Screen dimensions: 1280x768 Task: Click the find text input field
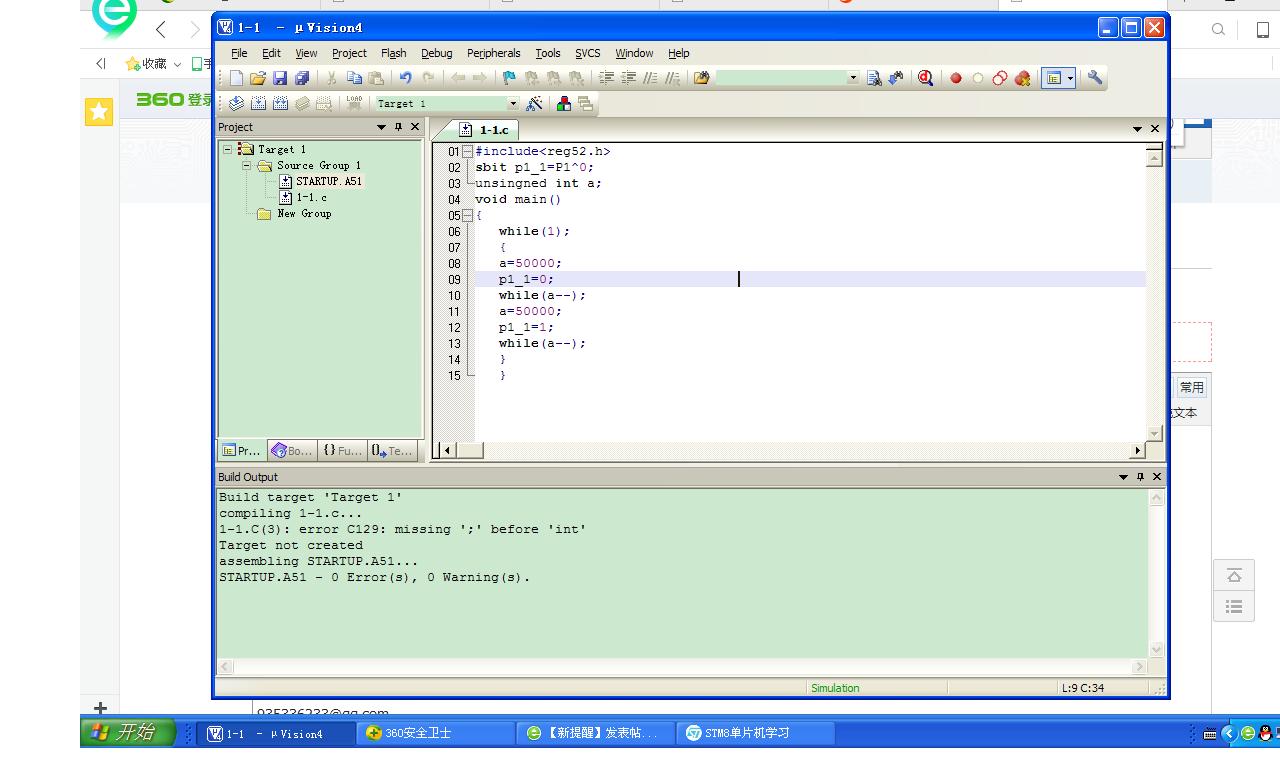[x=781, y=78]
